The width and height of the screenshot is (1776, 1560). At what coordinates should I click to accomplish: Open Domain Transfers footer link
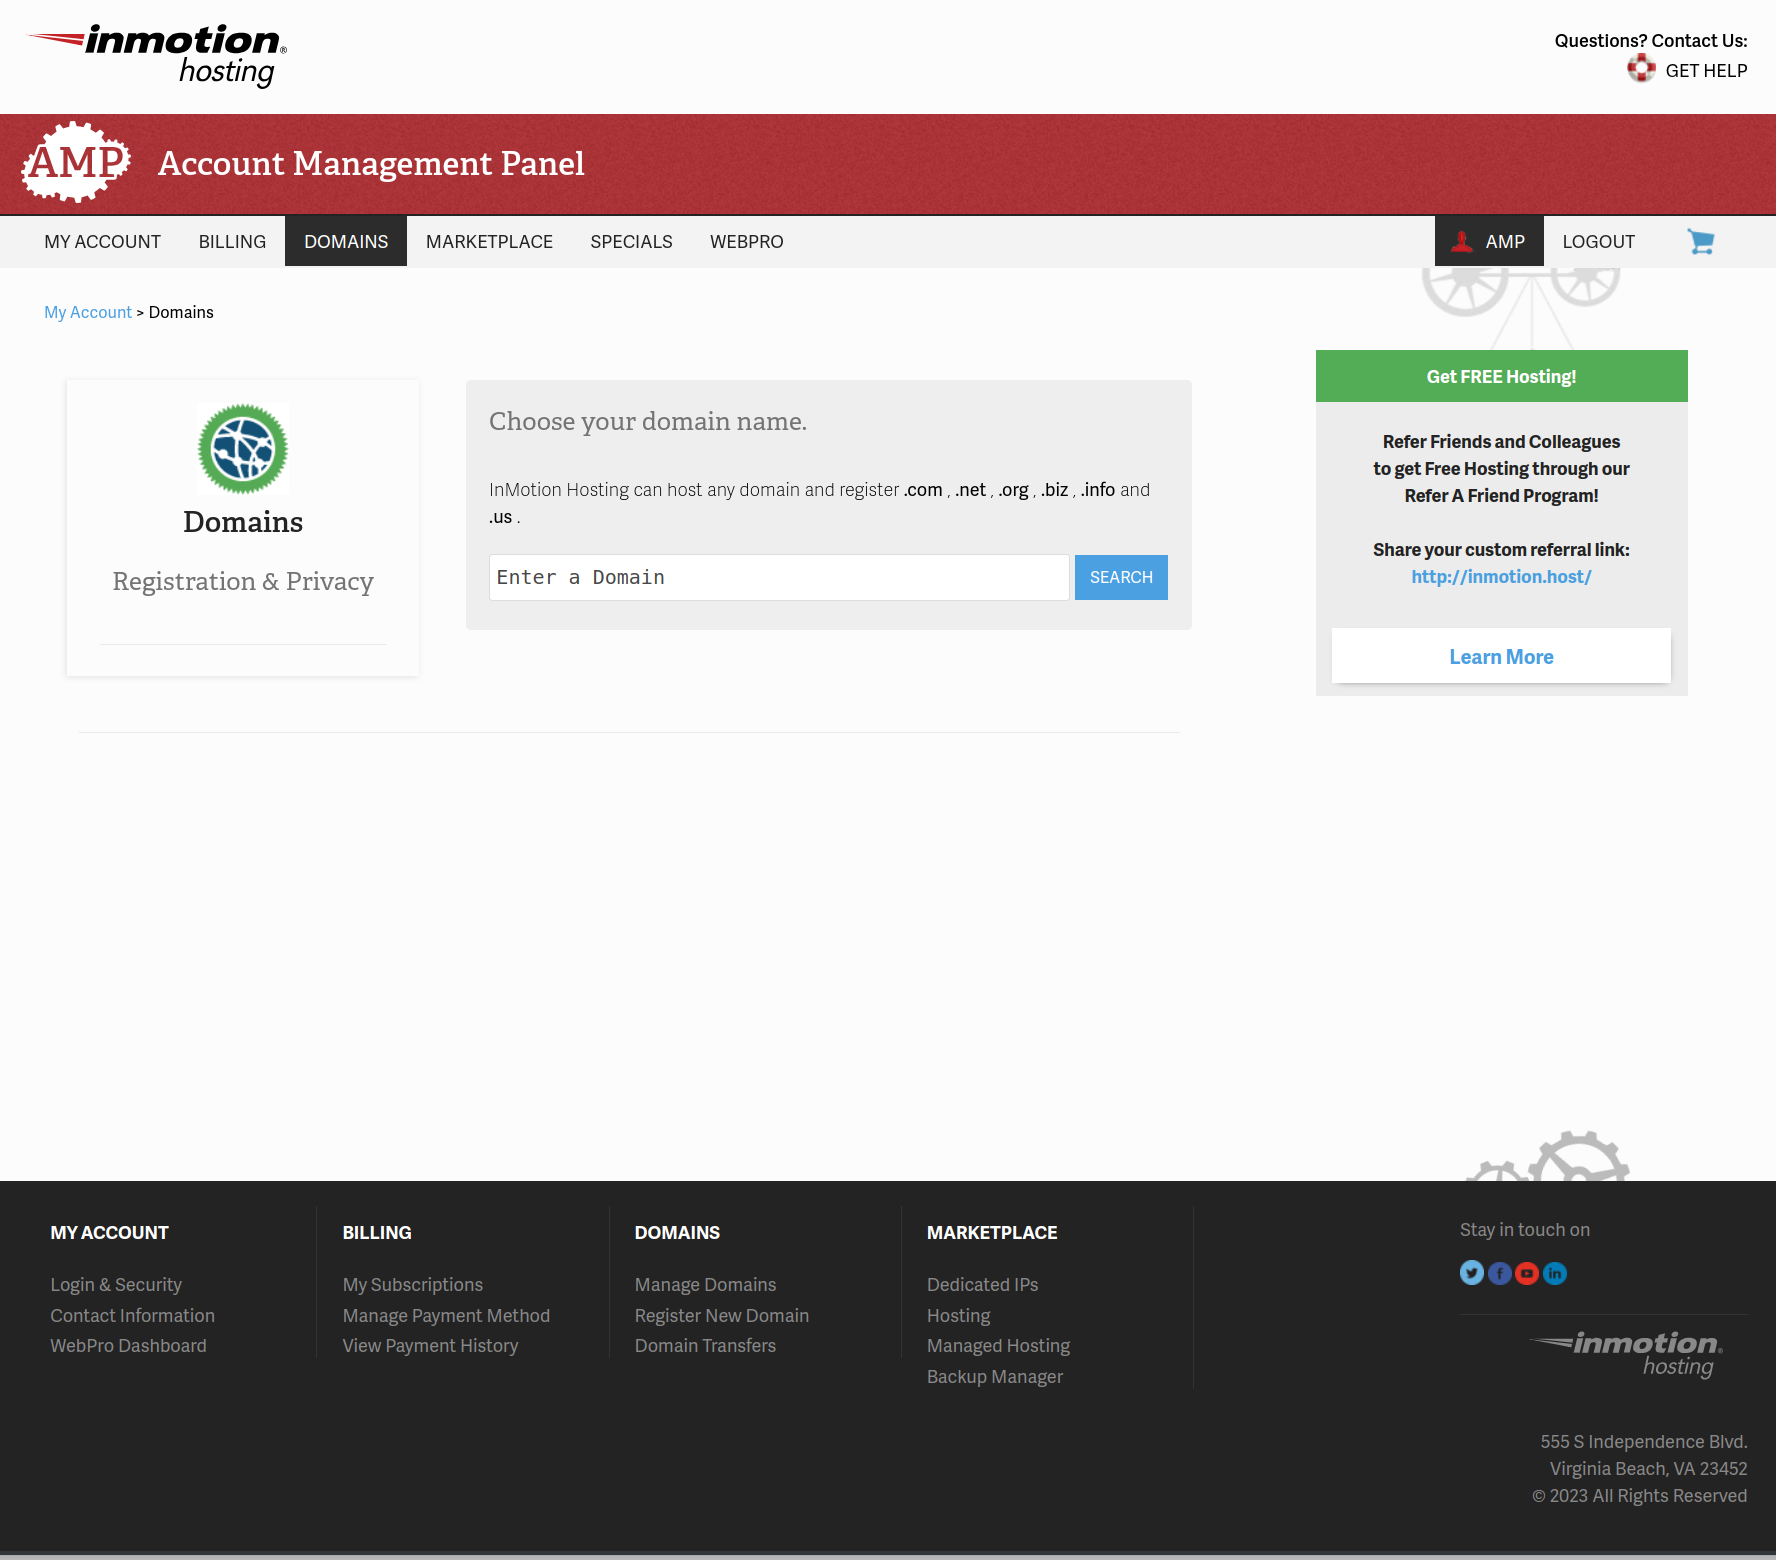pyautogui.click(x=705, y=1346)
